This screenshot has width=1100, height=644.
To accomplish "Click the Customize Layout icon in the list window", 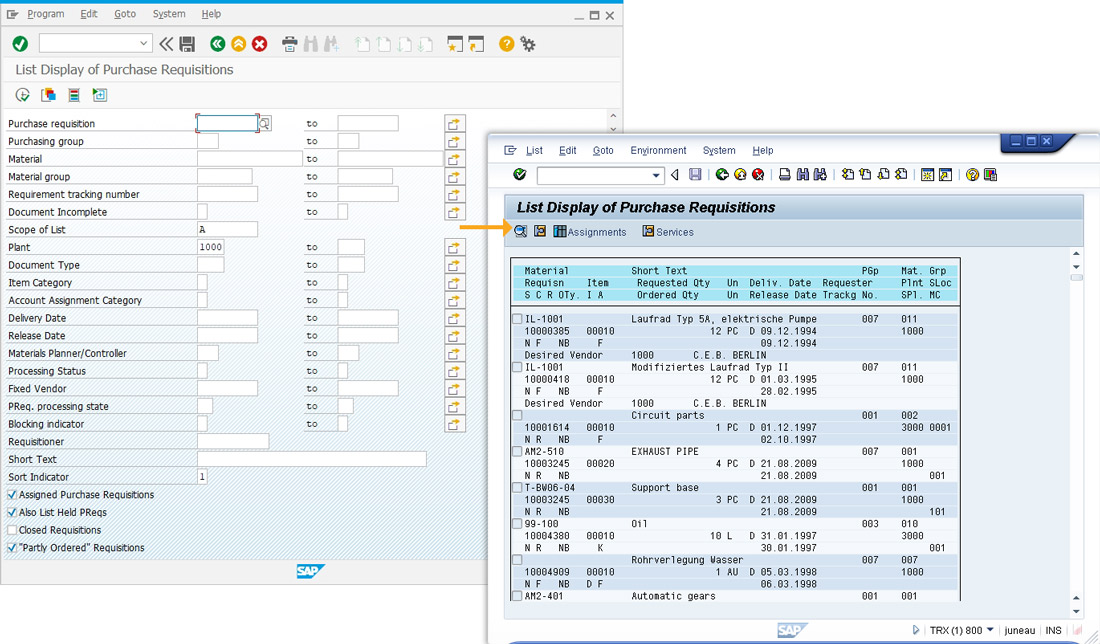I will pyautogui.click(x=991, y=175).
